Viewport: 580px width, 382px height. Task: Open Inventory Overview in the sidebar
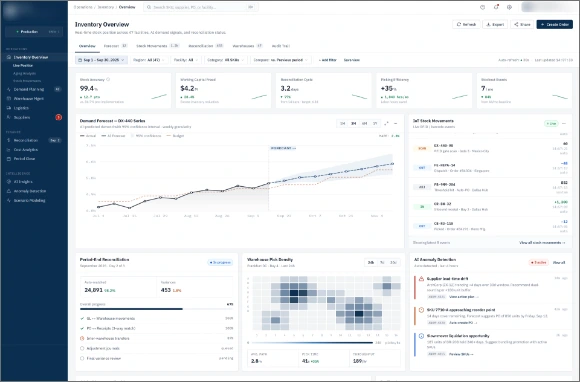tap(34, 57)
